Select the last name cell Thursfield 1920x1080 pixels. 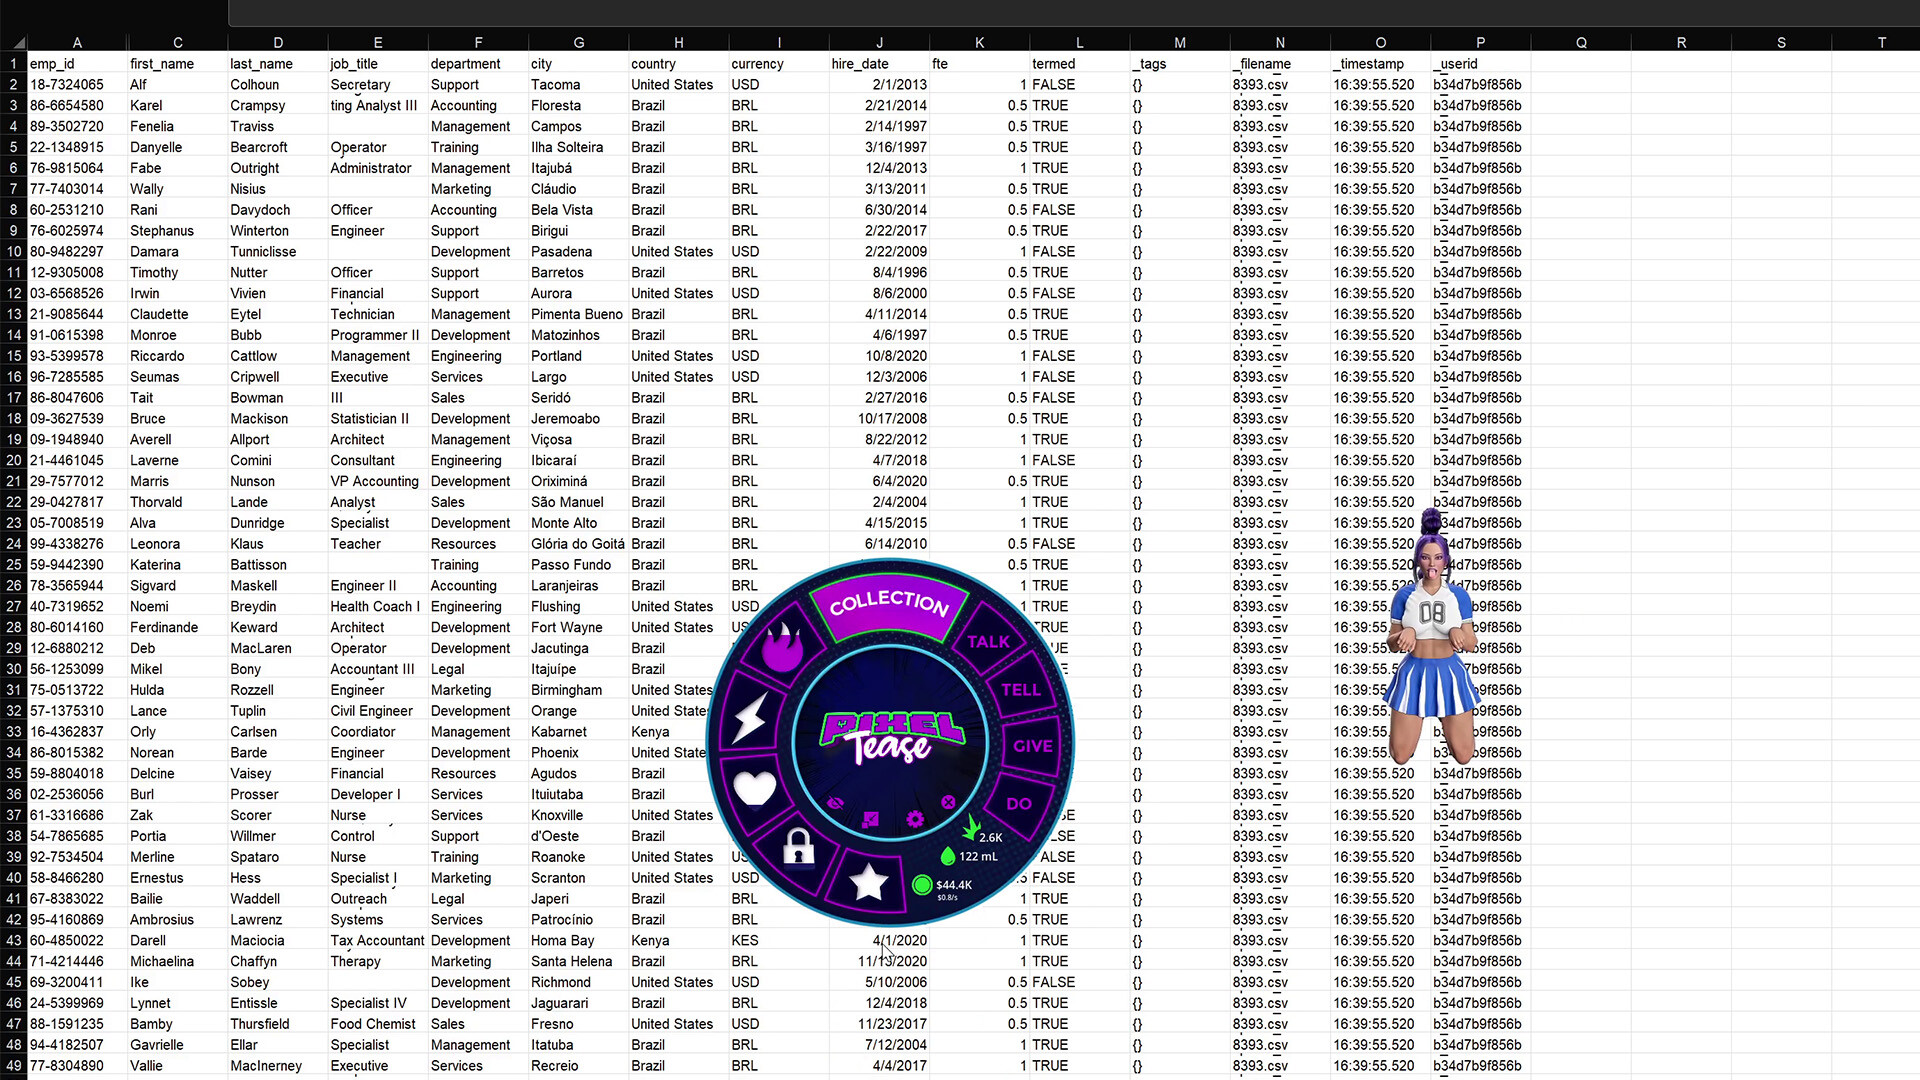(277, 1023)
